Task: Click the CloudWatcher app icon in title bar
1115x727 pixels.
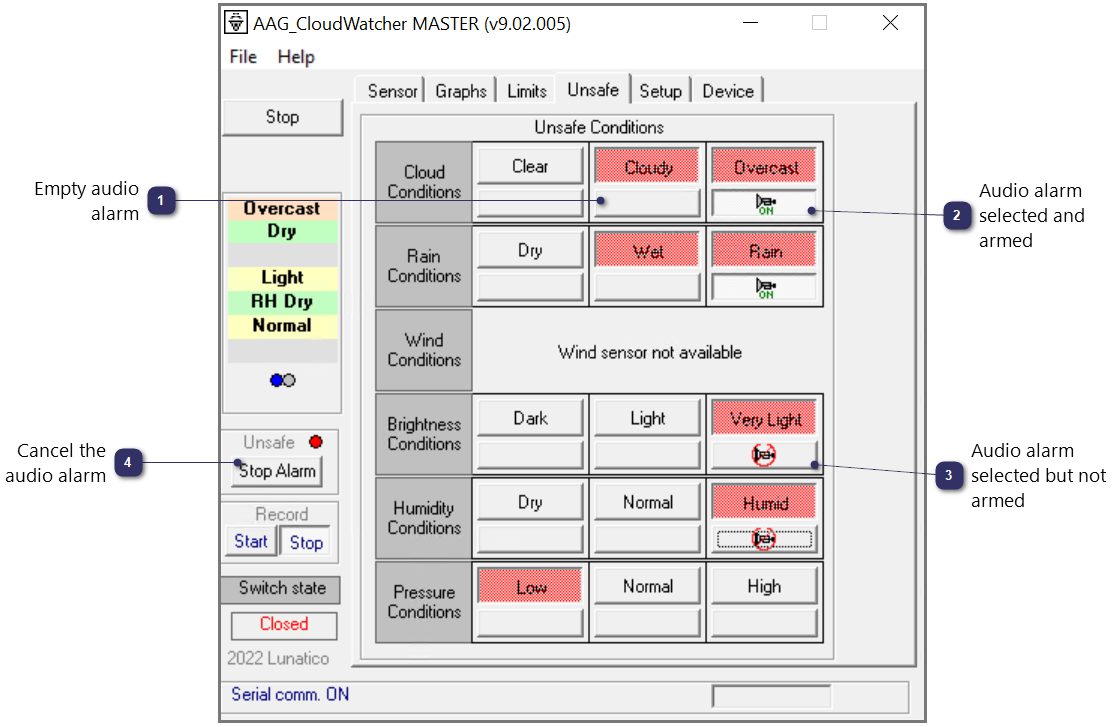Action: pos(235,23)
